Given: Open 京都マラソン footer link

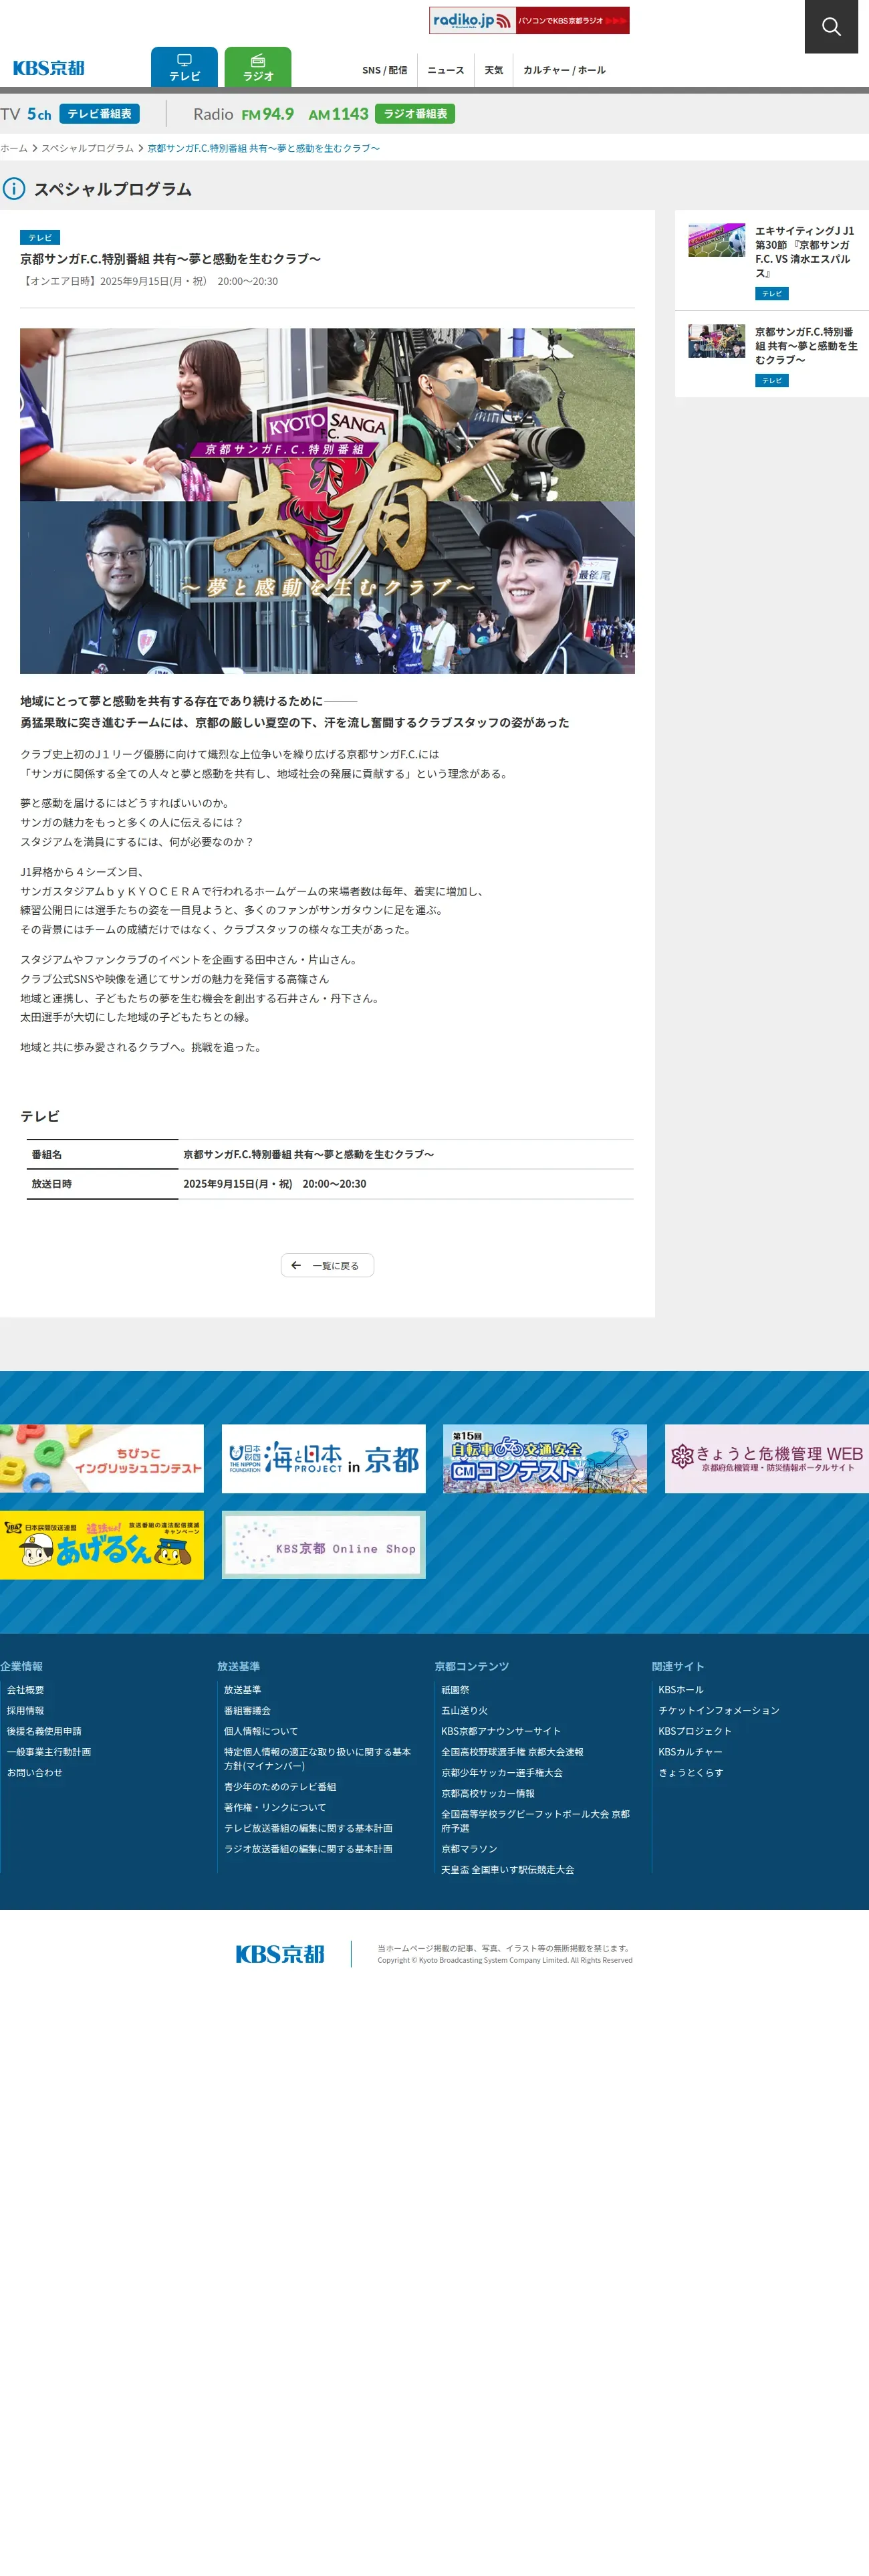Looking at the screenshot, I should point(469,1849).
